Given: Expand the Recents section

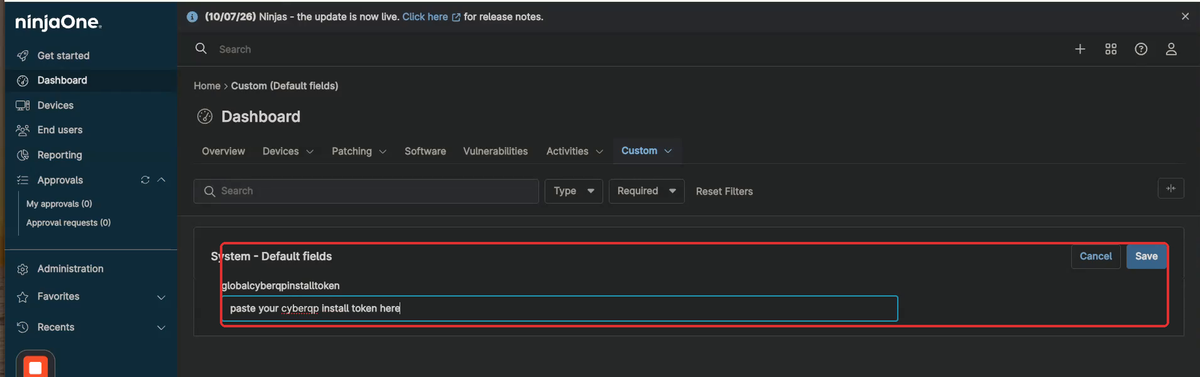Looking at the screenshot, I should 162,327.
